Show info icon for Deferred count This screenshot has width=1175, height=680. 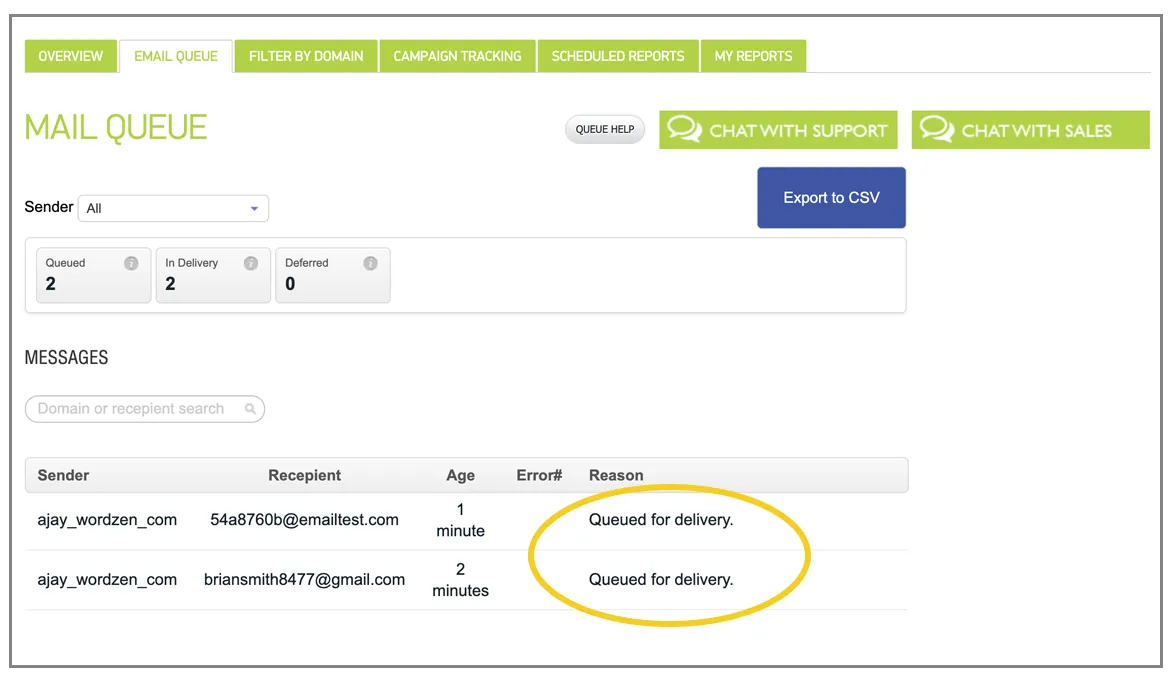pos(370,263)
